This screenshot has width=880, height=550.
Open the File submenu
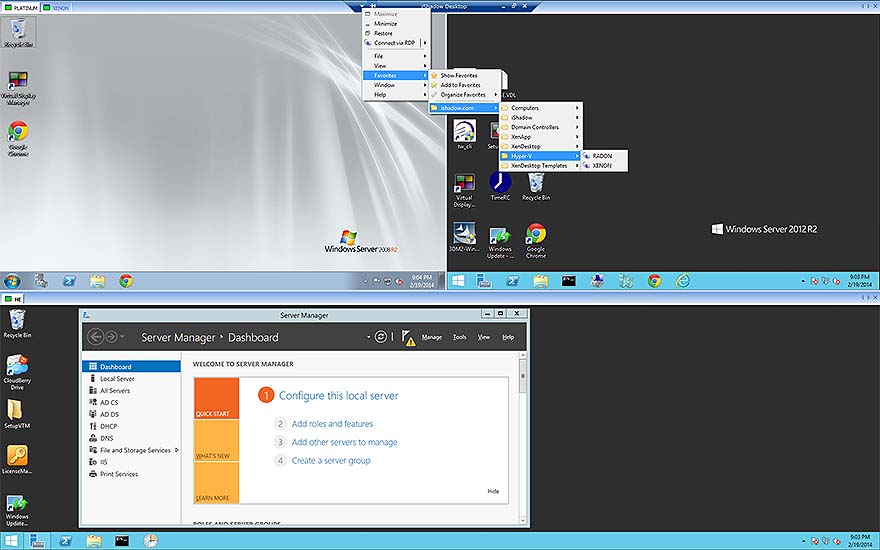[396, 56]
